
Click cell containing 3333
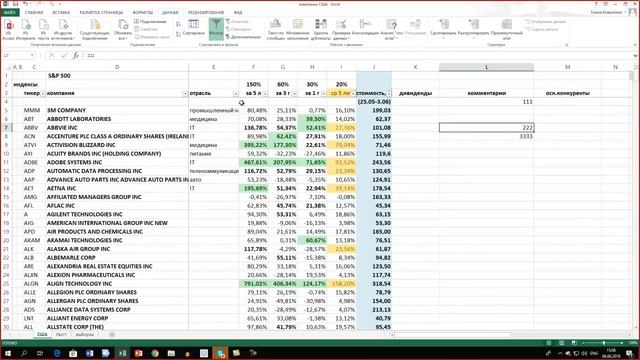(486, 136)
